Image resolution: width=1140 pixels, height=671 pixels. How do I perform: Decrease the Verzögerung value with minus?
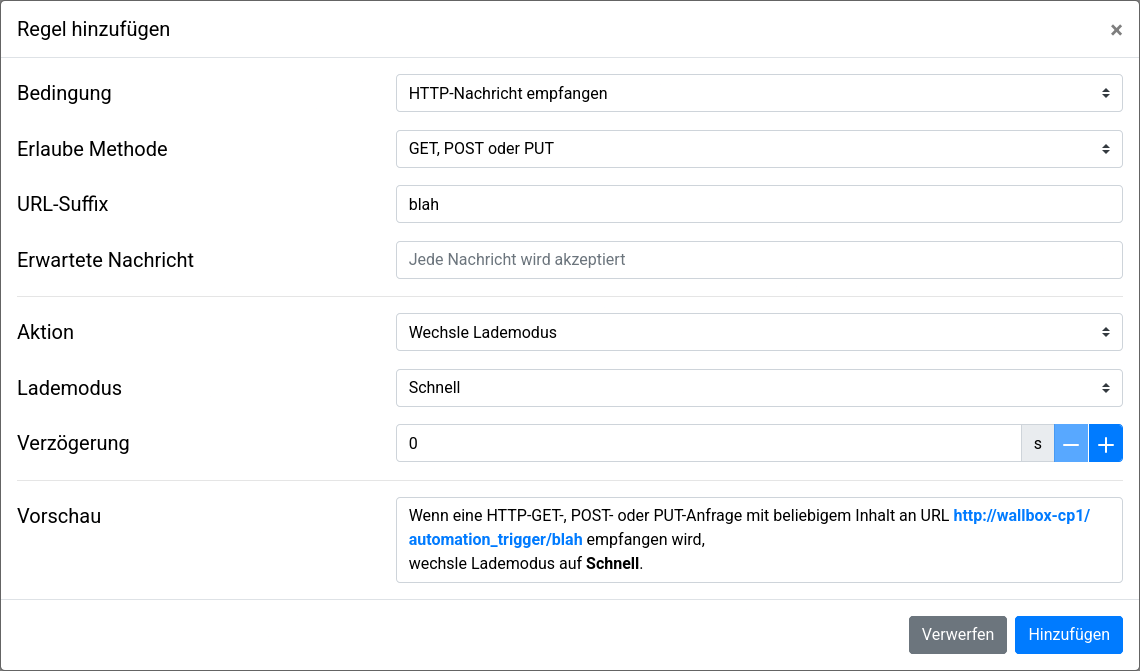[x=1071, y=443]
